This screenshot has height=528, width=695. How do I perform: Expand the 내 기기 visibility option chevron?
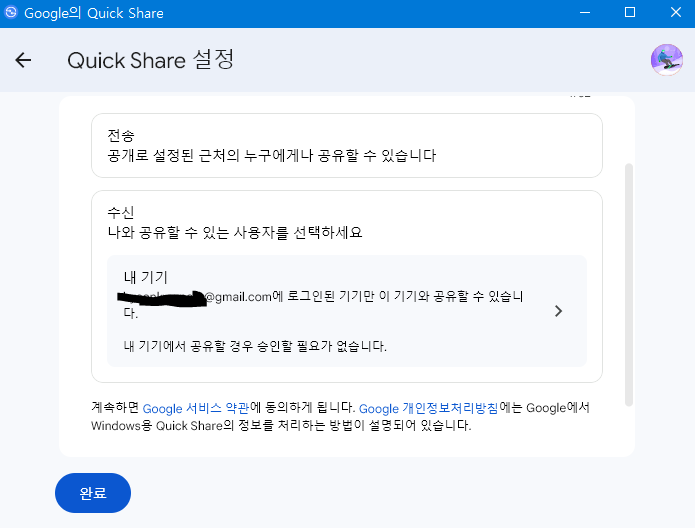[558, 311]
